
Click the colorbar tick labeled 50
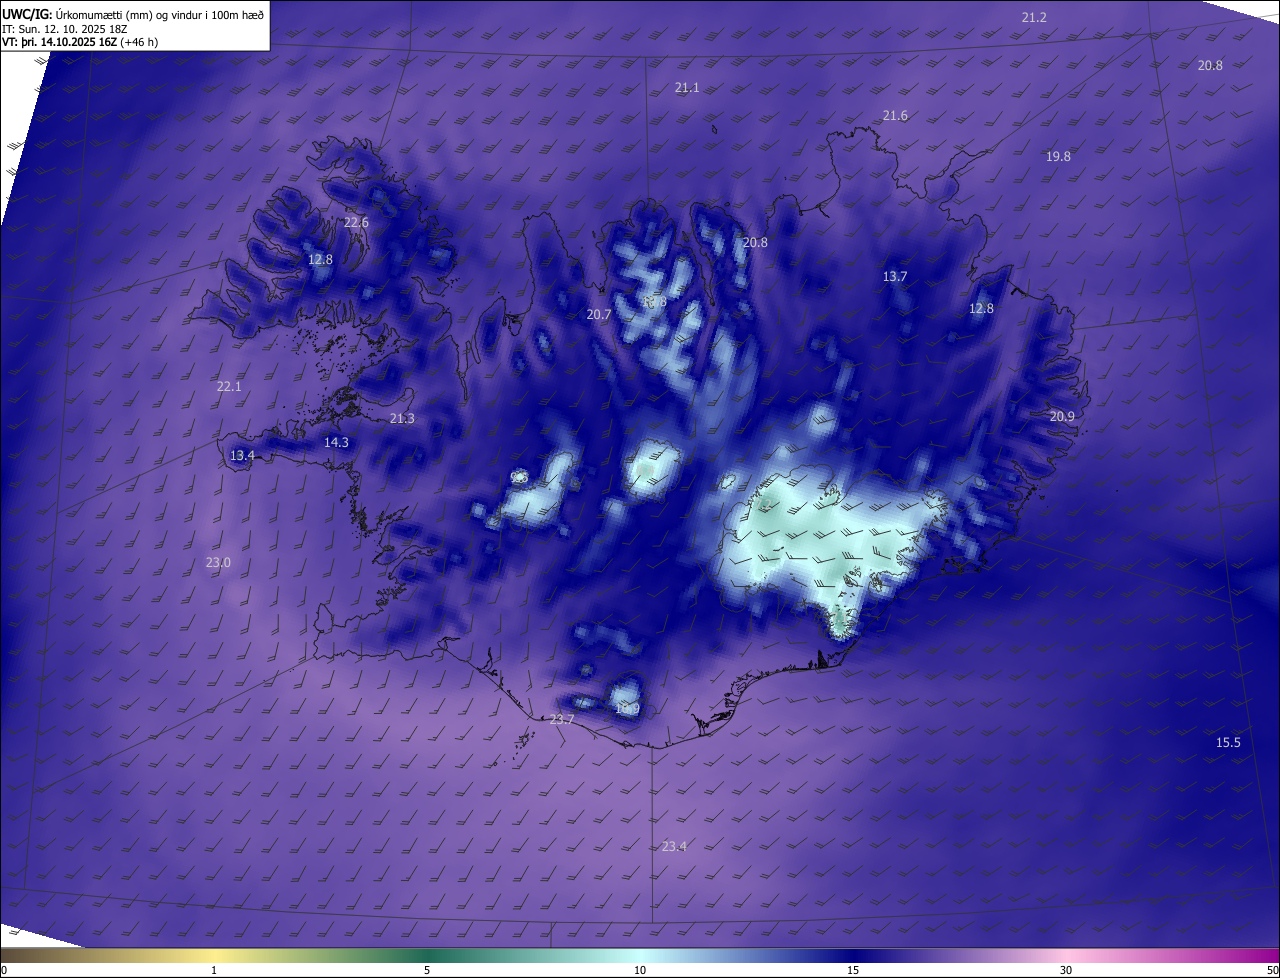(x=1272, y=970)
